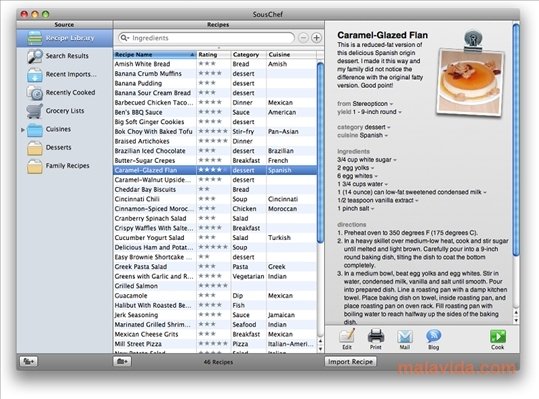Sort by the Recipe Name column header

(x=155, y=55)
